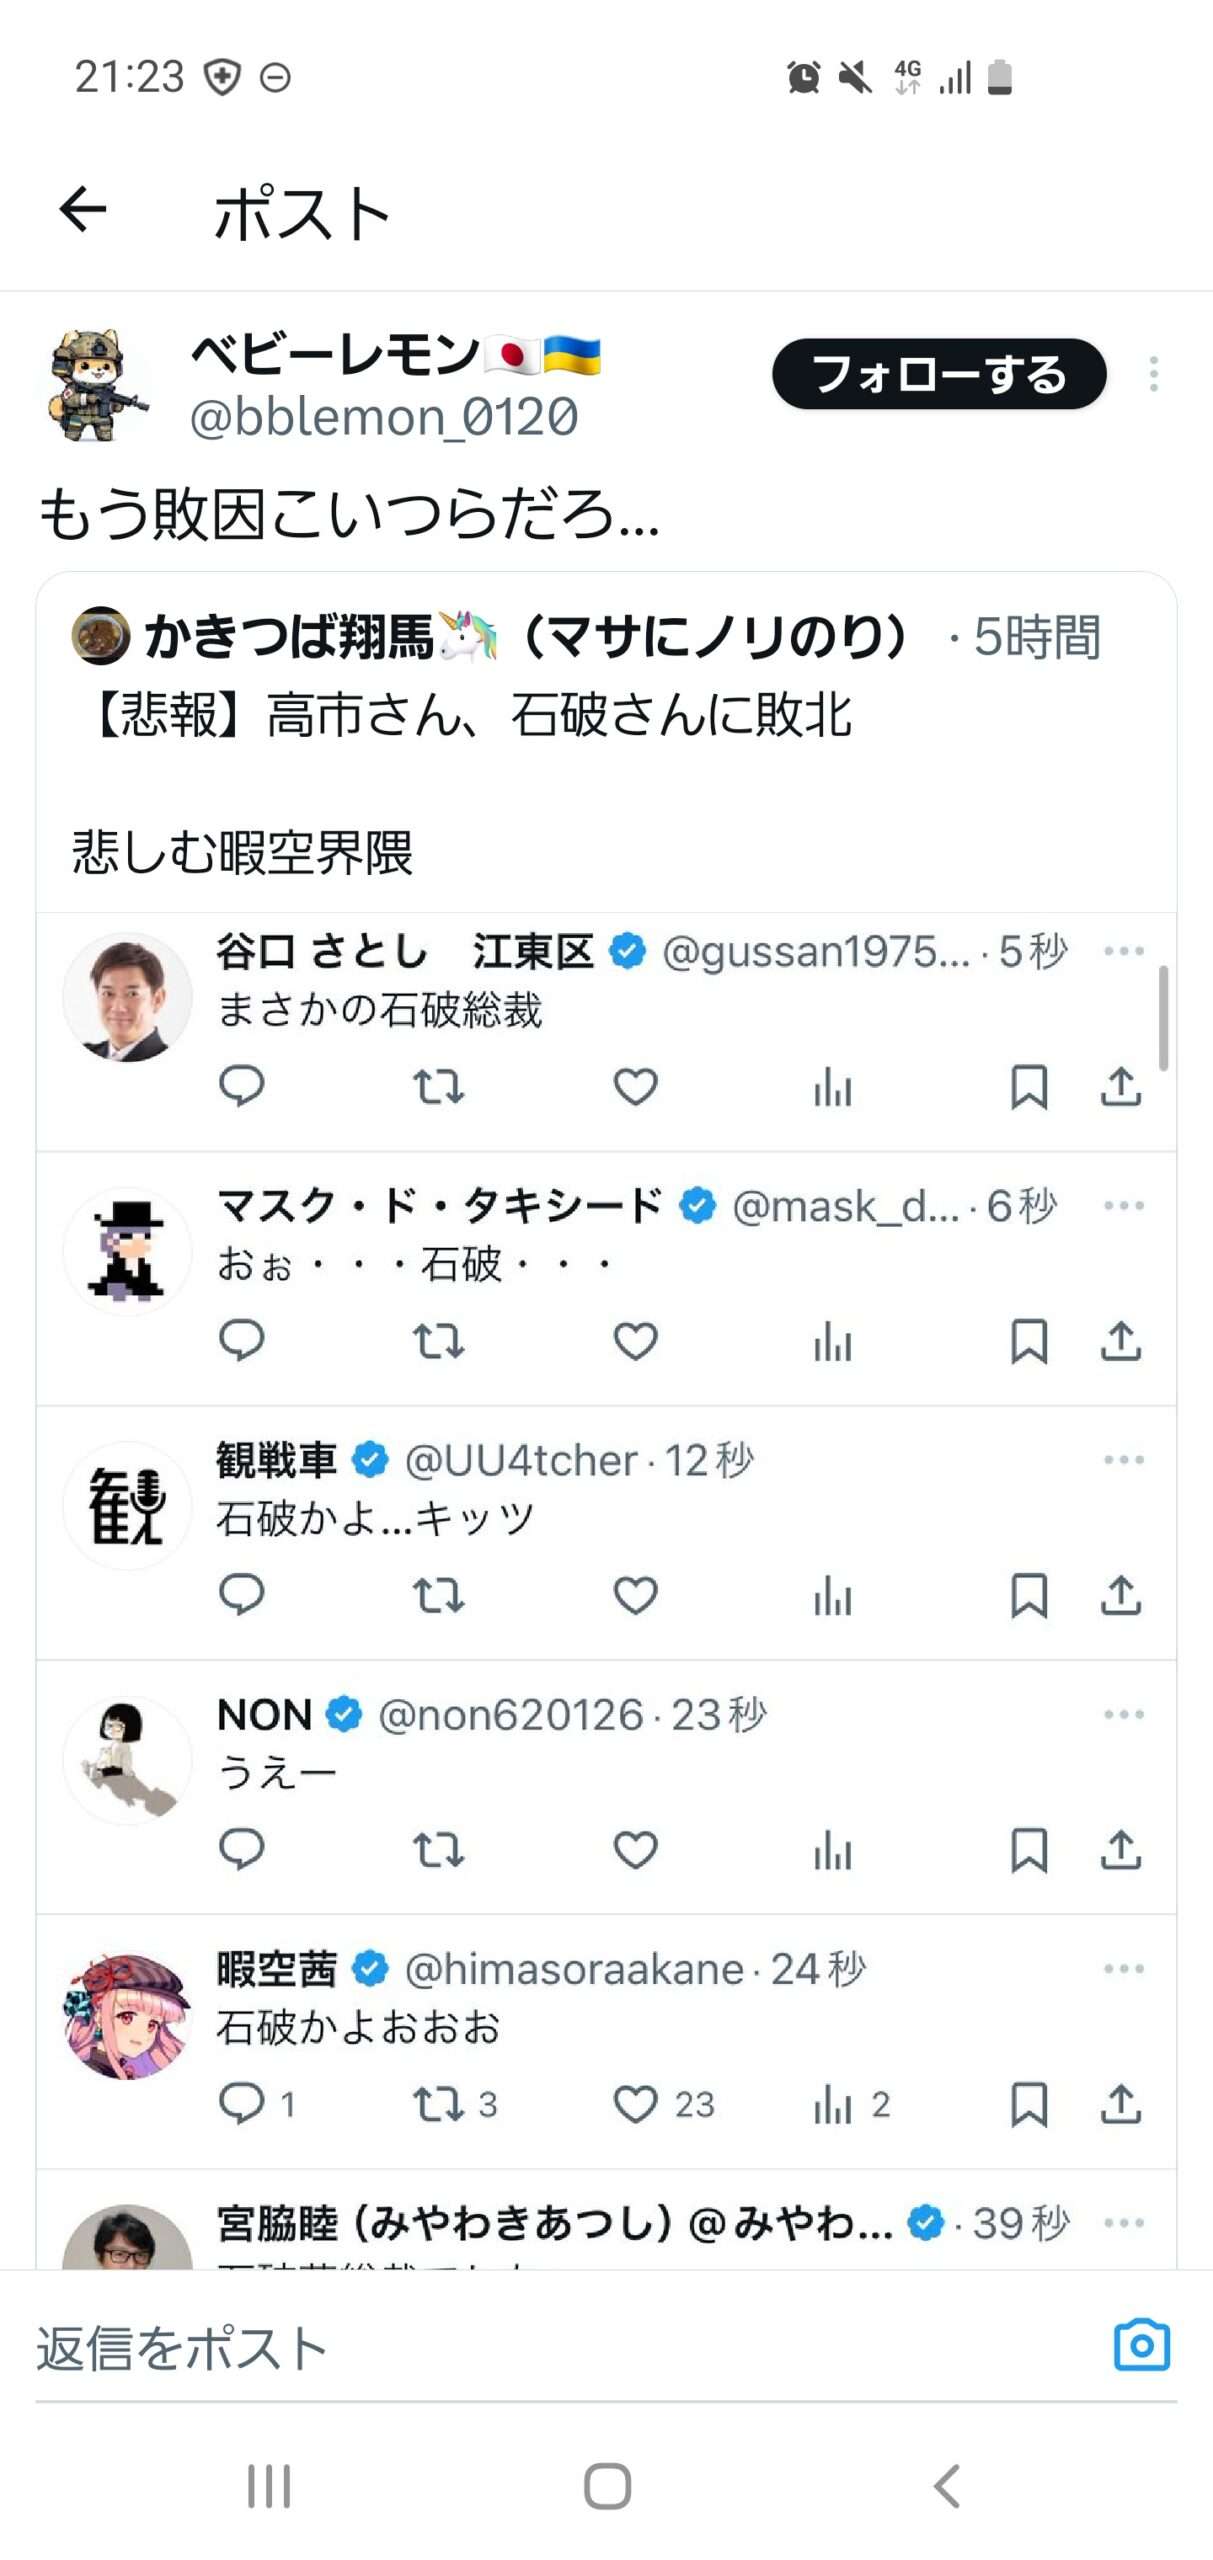Tap the reply icon on 観戦車's post
Image resolution: width=1213 pixels, height=2560 pixels.
[x=241, y=1596]
